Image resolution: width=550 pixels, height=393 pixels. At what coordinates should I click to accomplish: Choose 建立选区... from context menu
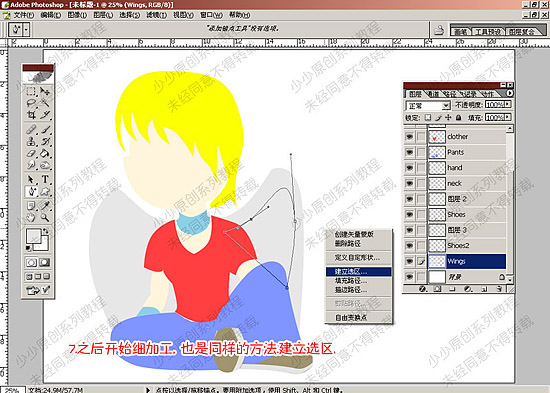[358, 272]
